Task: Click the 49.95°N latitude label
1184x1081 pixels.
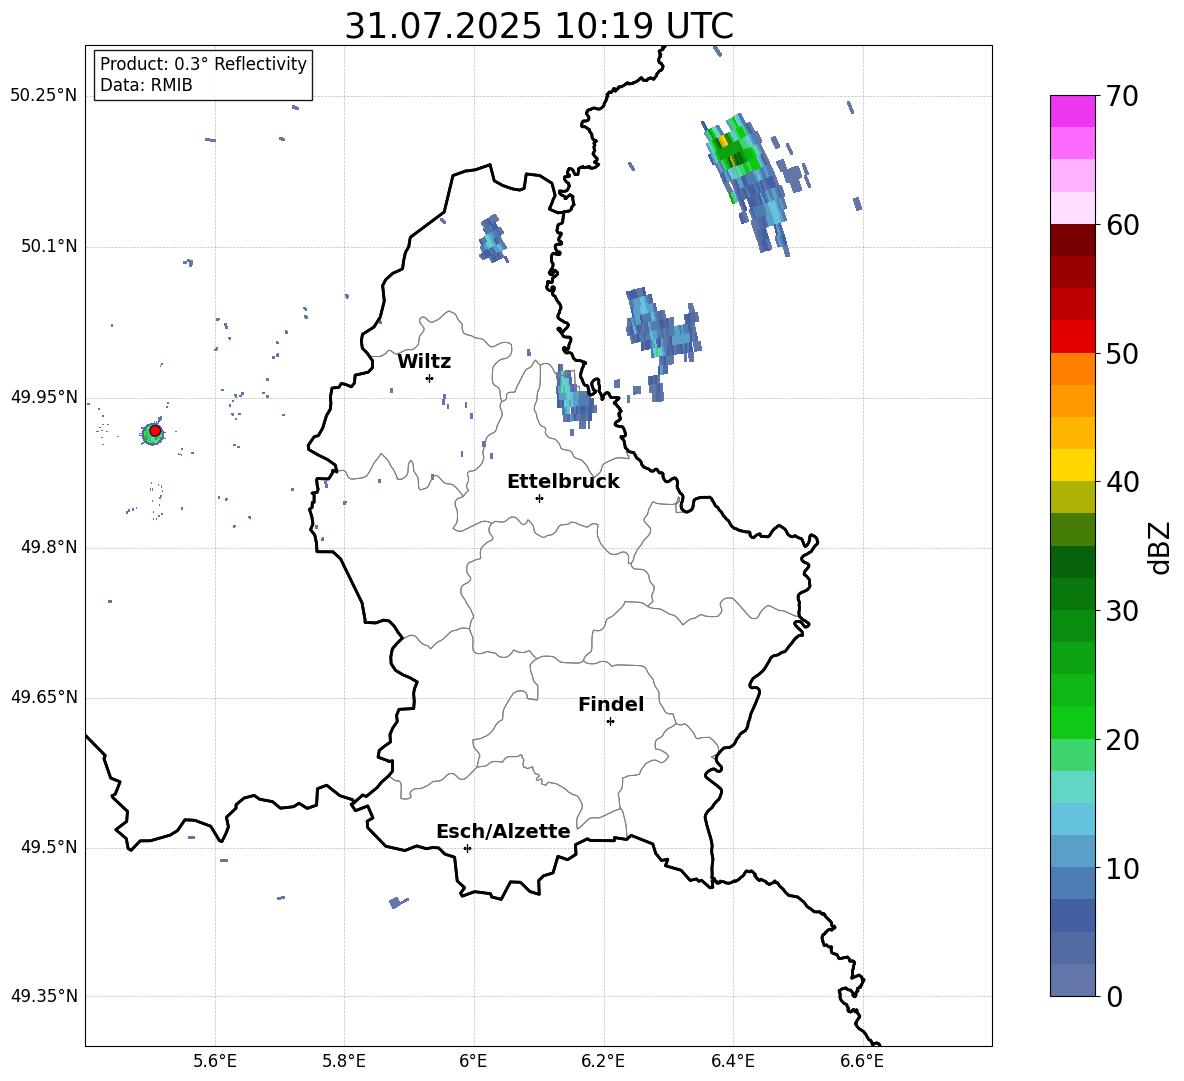Action: tap(43, 397)
